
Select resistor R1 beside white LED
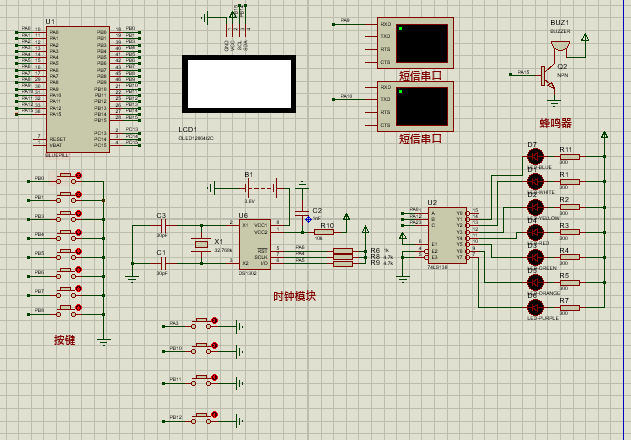(x=570, y=182)
